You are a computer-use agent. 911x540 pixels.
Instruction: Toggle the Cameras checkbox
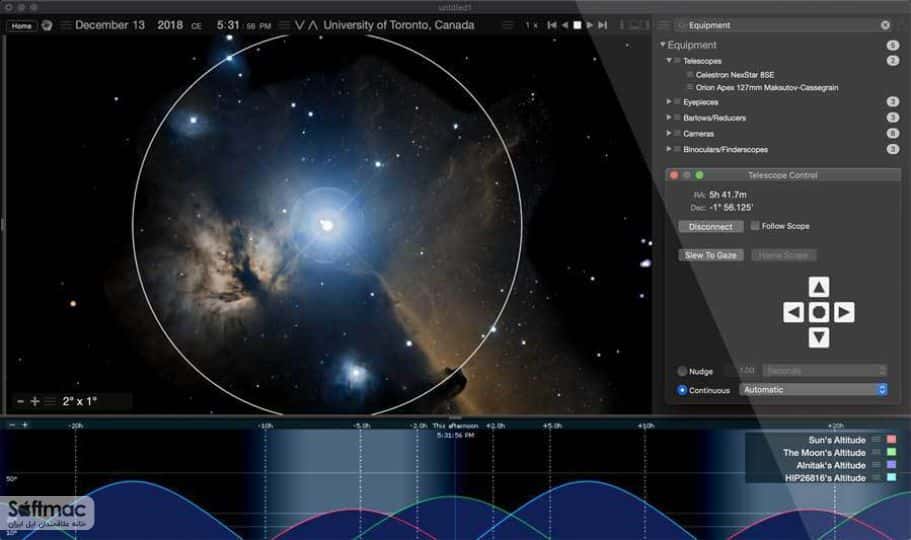click(x=677, y=133)
